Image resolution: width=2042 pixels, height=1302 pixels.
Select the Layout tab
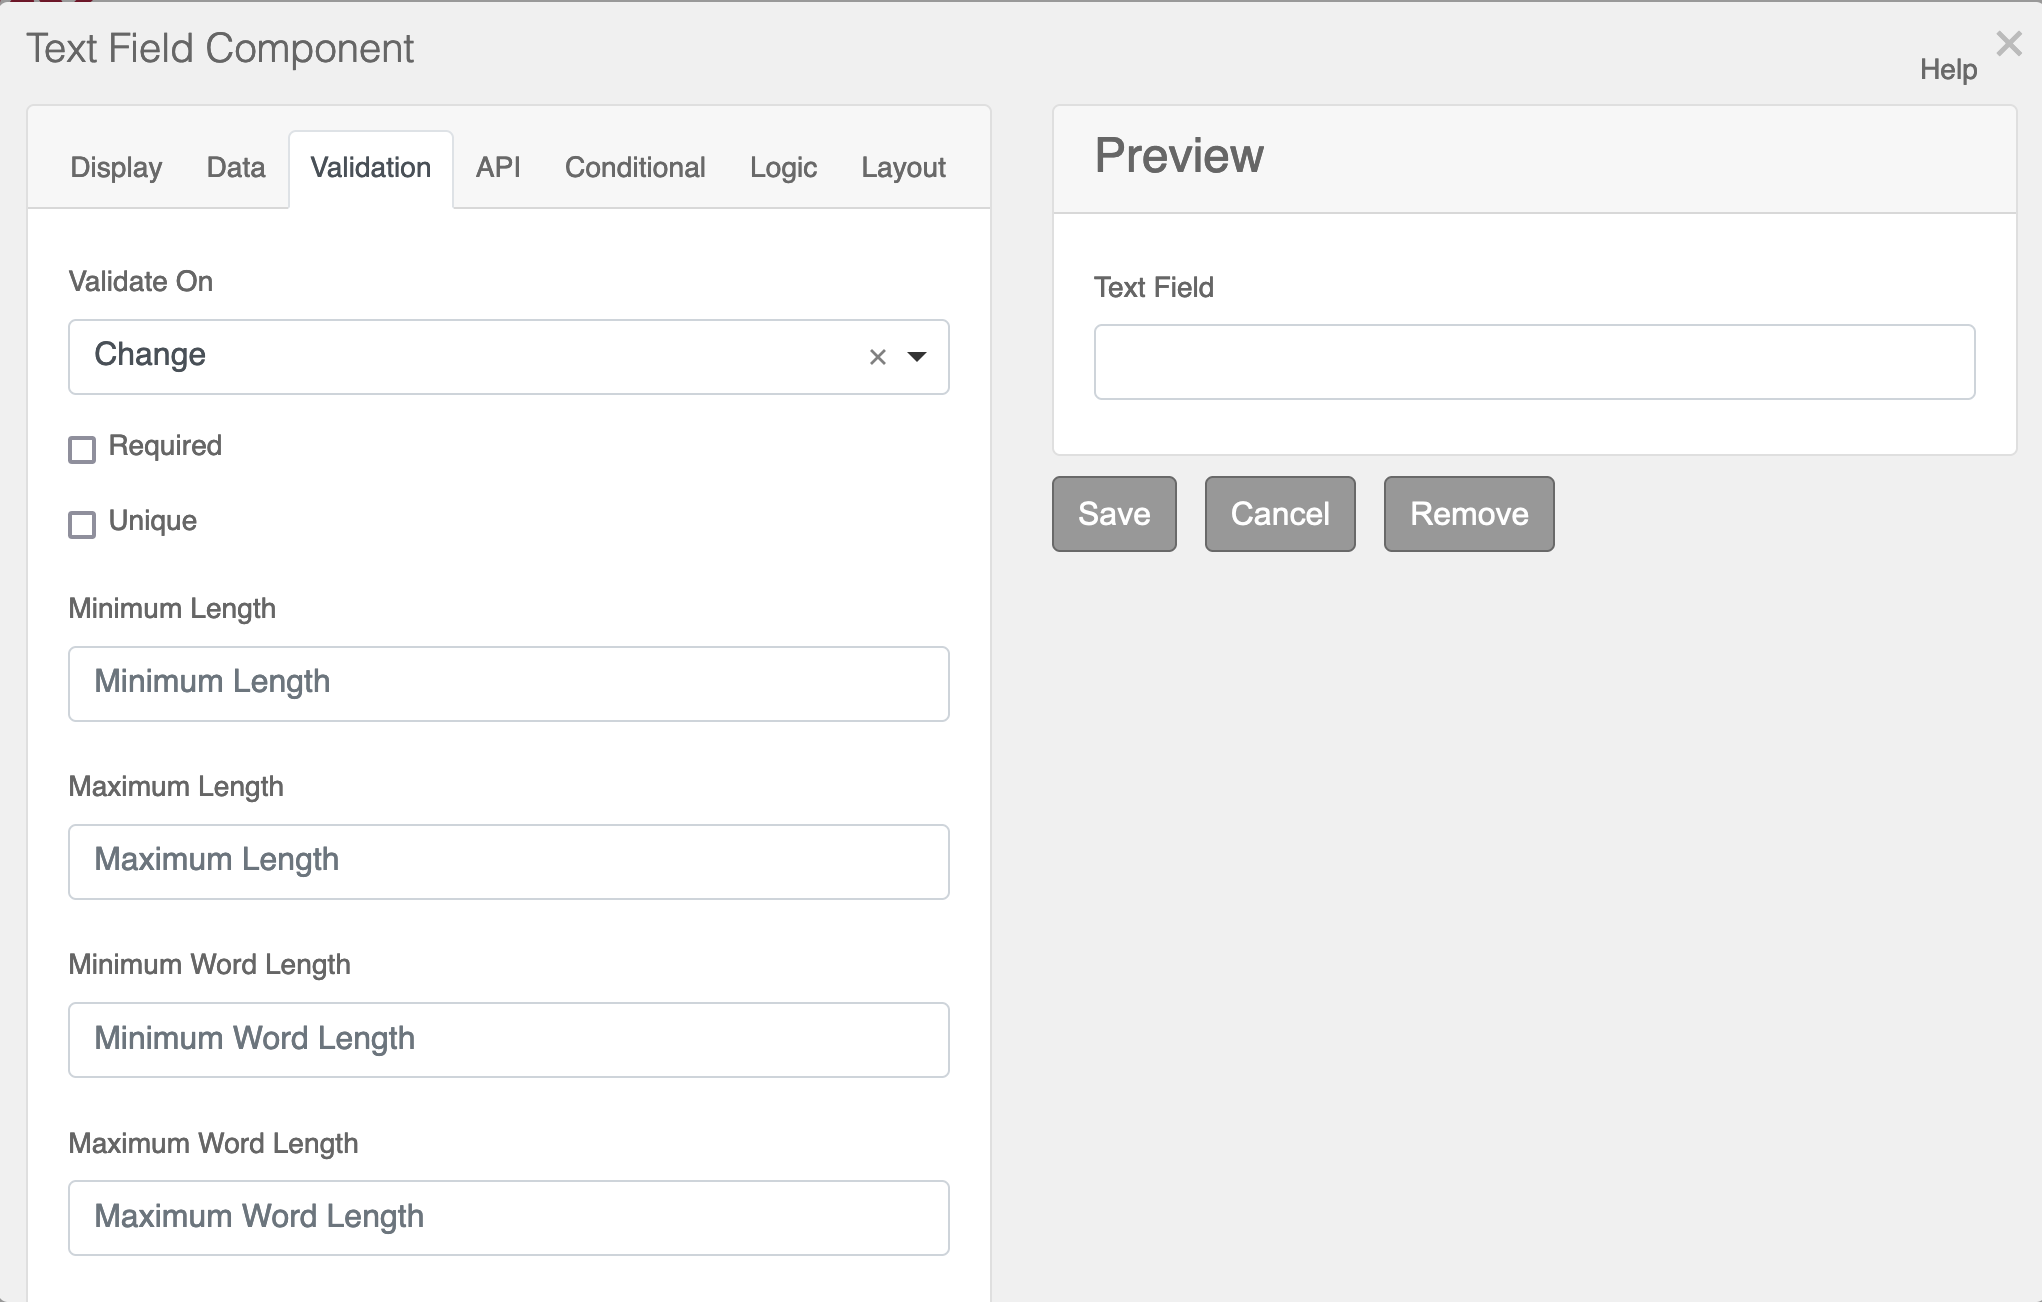902,167
